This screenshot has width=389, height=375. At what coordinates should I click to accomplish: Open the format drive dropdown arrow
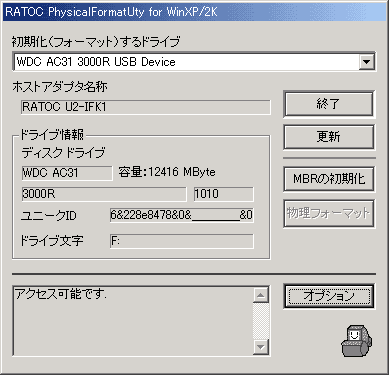point(366,62)
